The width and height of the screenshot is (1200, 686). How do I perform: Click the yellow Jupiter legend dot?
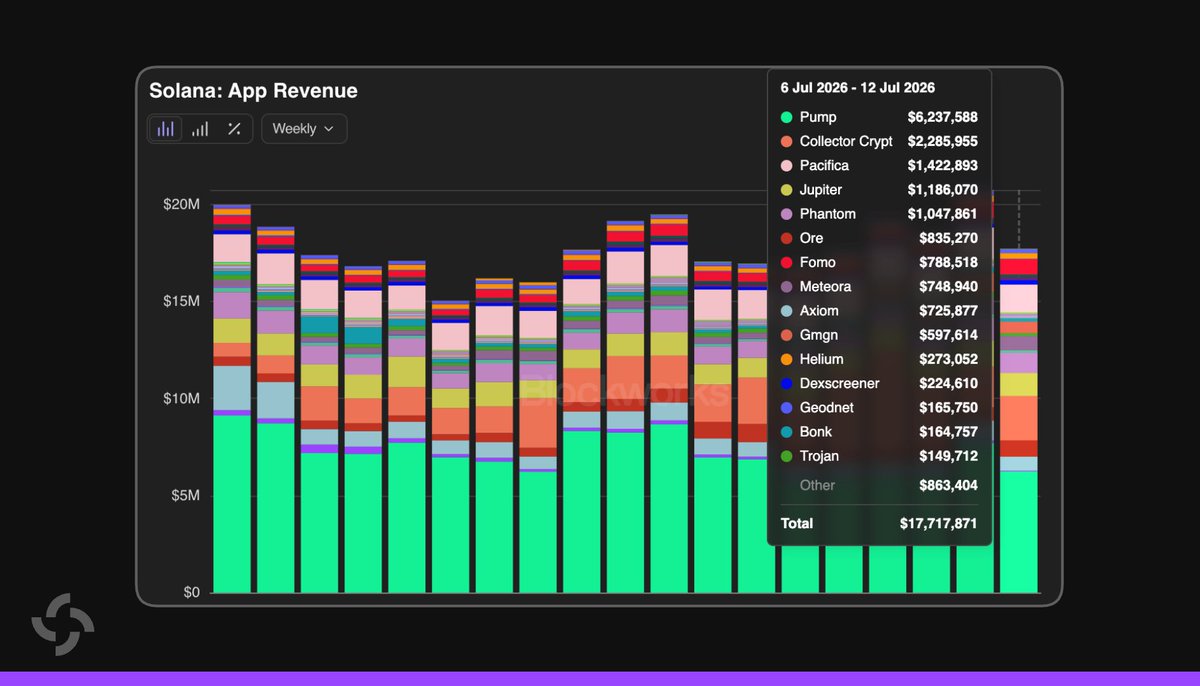coord(786,190)
